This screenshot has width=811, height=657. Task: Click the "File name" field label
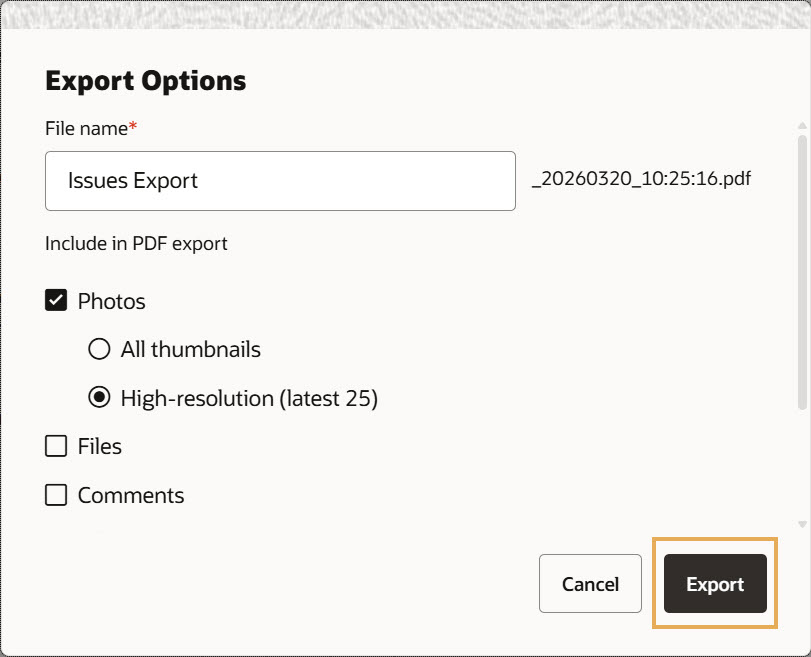(x=86, y=129)
